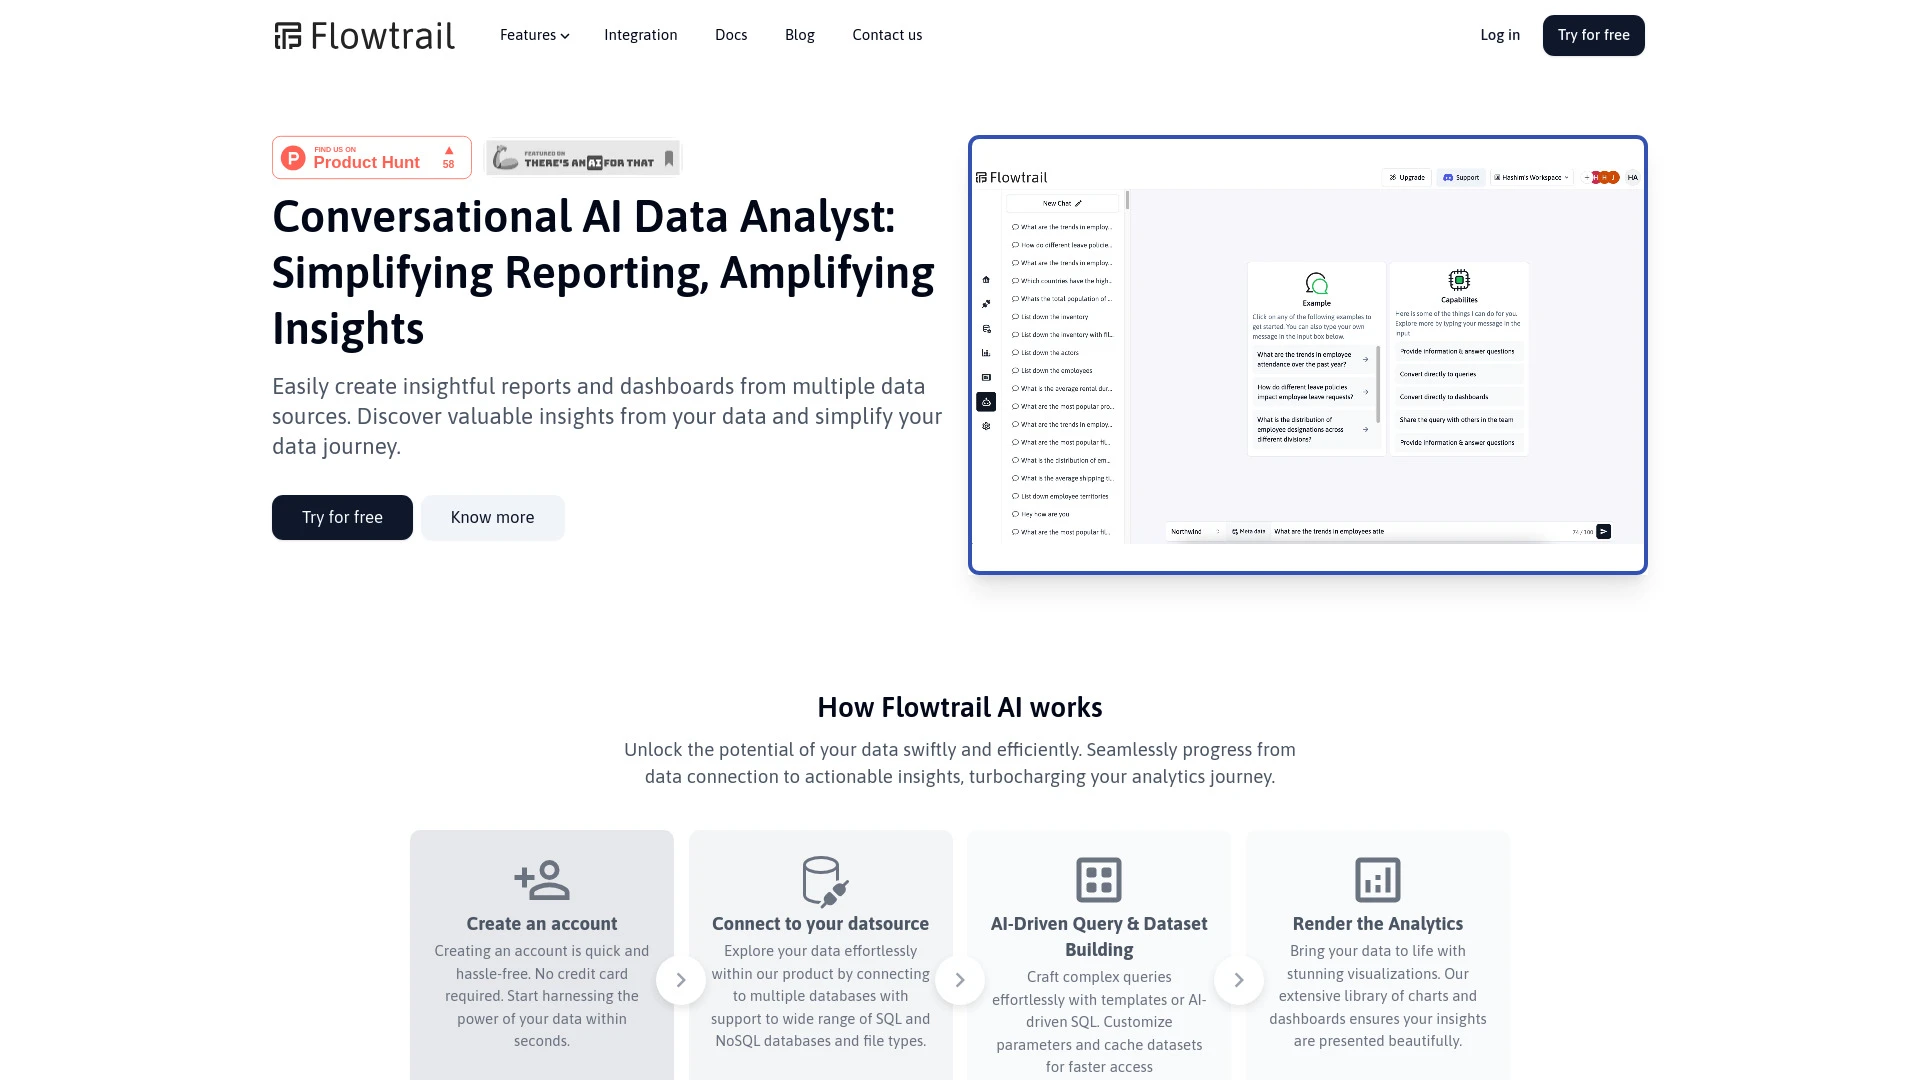
Task: Click the Know more button
Action: (x=492, y=517)
